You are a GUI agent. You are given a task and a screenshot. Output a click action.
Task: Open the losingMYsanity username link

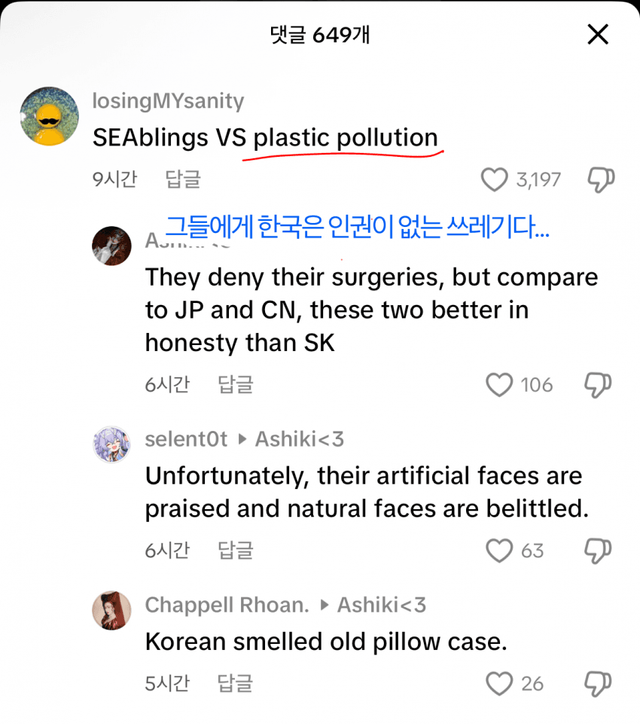point(167,102)
